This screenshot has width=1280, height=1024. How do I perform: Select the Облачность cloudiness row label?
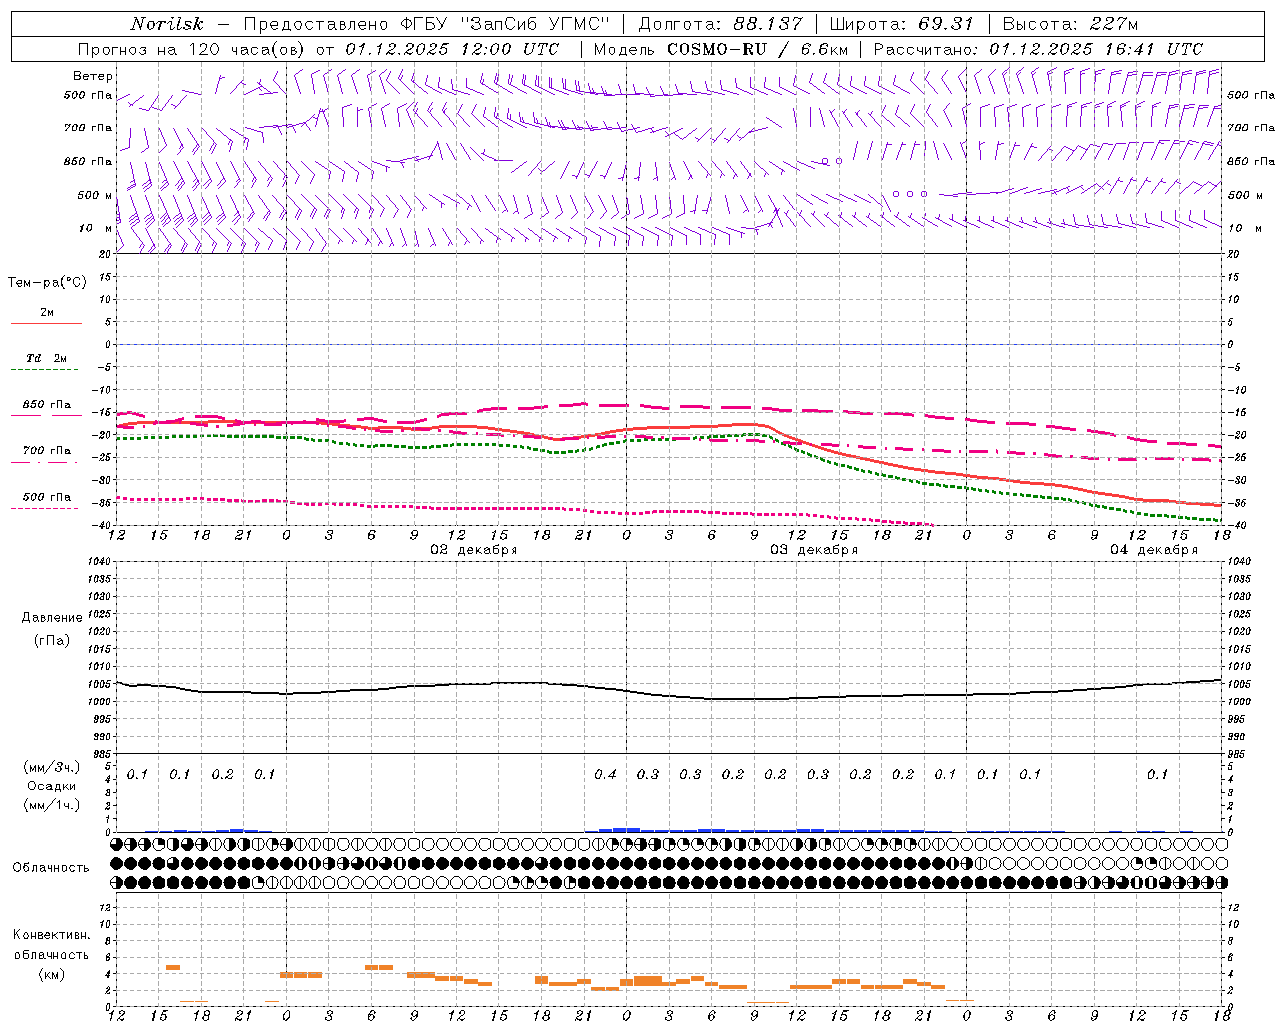pyautogui.click(x=51, y=868)
